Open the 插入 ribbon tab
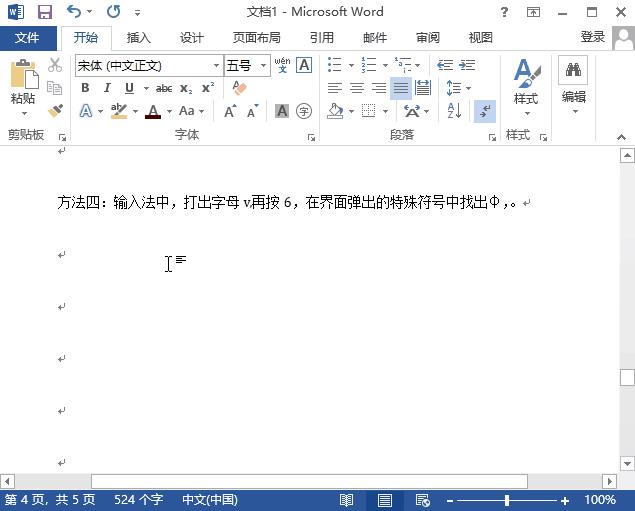This screenshot has height=511, width=635. [139, 38]
